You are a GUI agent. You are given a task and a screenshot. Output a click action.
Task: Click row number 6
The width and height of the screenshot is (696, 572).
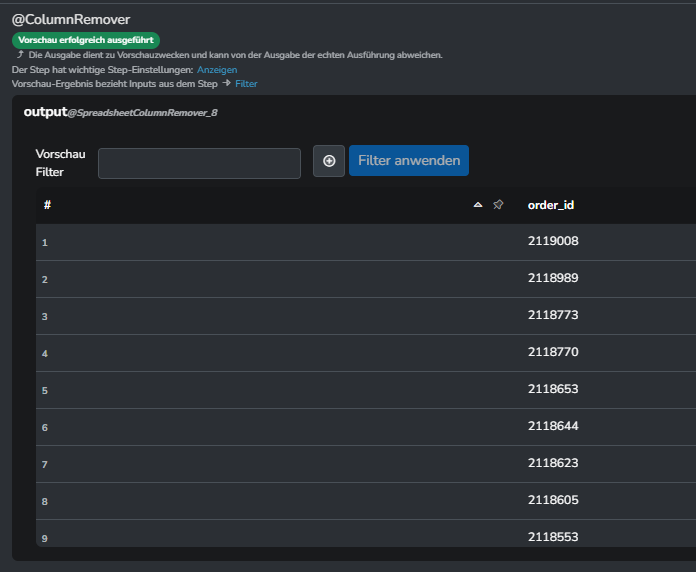pyautogui.click(x=45, y=428)
